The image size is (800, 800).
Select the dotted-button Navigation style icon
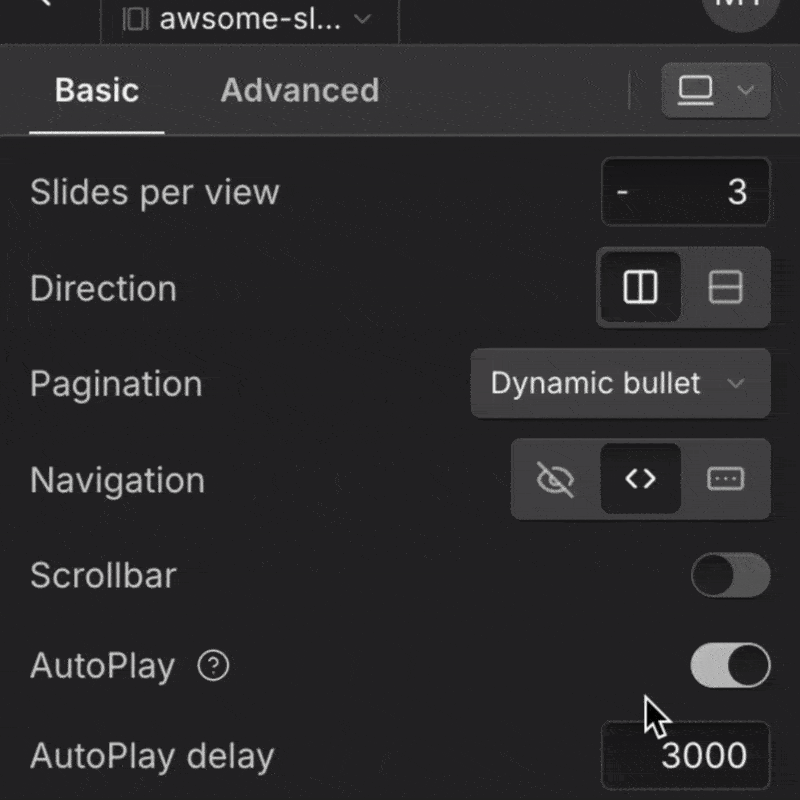pyautogui.click(x=726, y=479)
